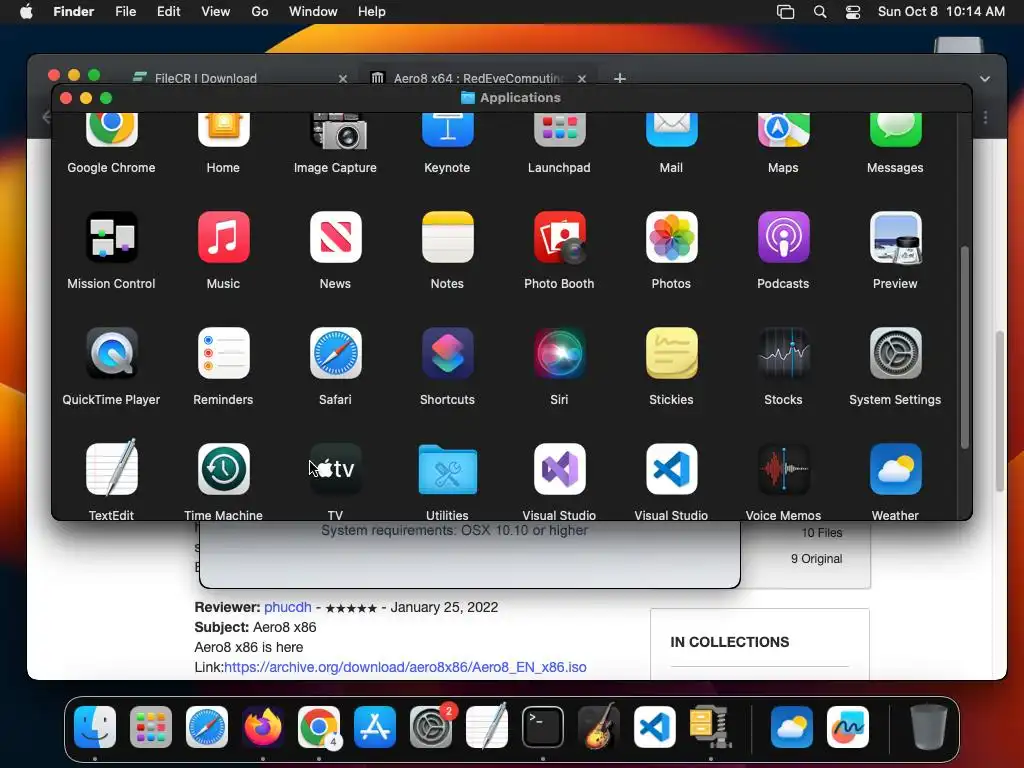Image resolution: width=1024 pixels, height=768 pixels.
Task: Select the Notes app icon
Action: coord(447,237)
